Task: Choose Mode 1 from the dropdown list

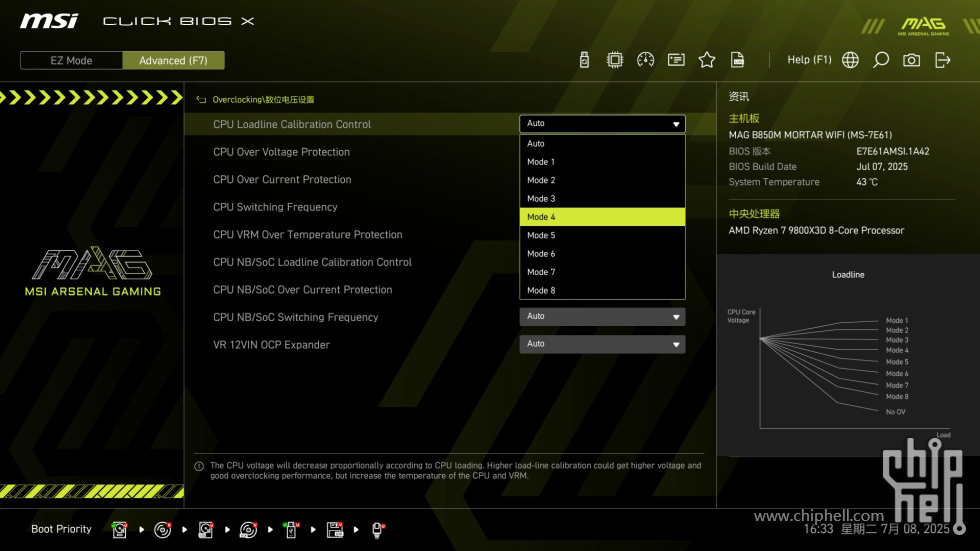Action: coord(602,162)
